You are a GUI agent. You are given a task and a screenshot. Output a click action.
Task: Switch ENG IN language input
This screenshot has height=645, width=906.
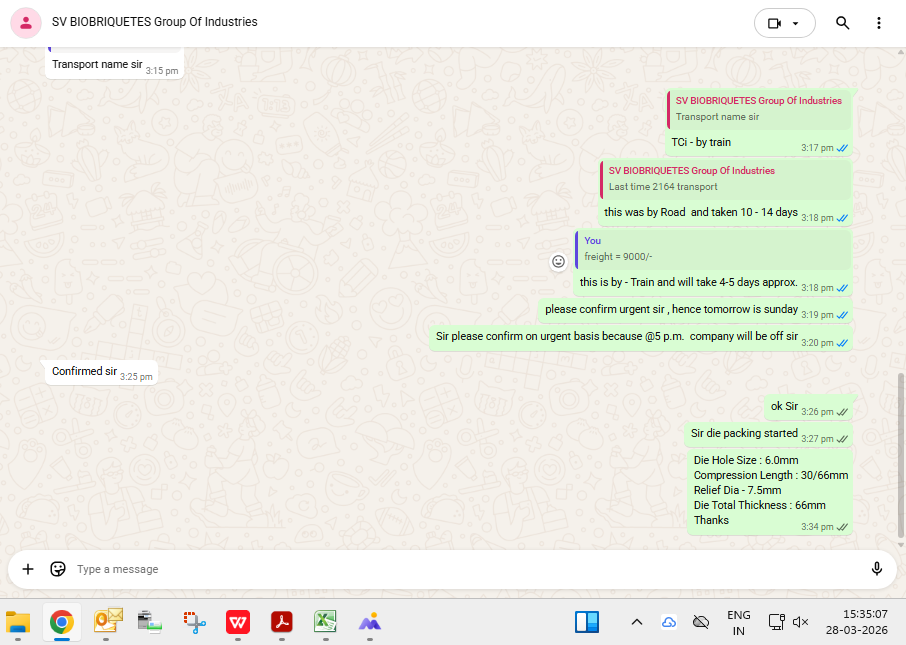(x=738, y=622)
